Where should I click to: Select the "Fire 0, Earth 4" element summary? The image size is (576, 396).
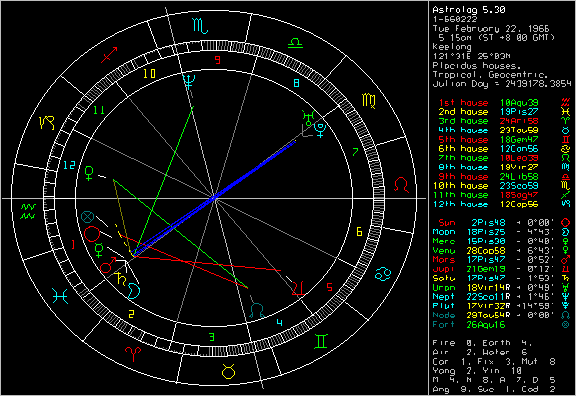[x=482, y=343]
